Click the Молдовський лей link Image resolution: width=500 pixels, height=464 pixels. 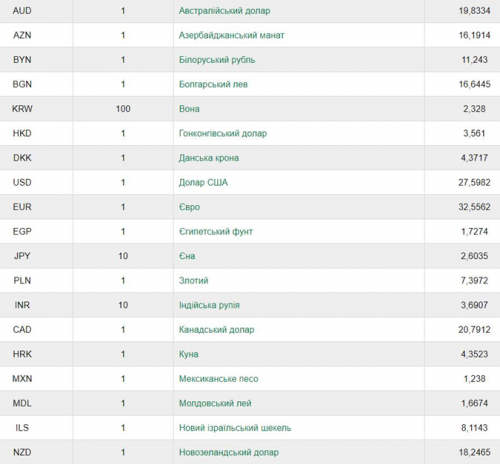[x=215, y=403]
